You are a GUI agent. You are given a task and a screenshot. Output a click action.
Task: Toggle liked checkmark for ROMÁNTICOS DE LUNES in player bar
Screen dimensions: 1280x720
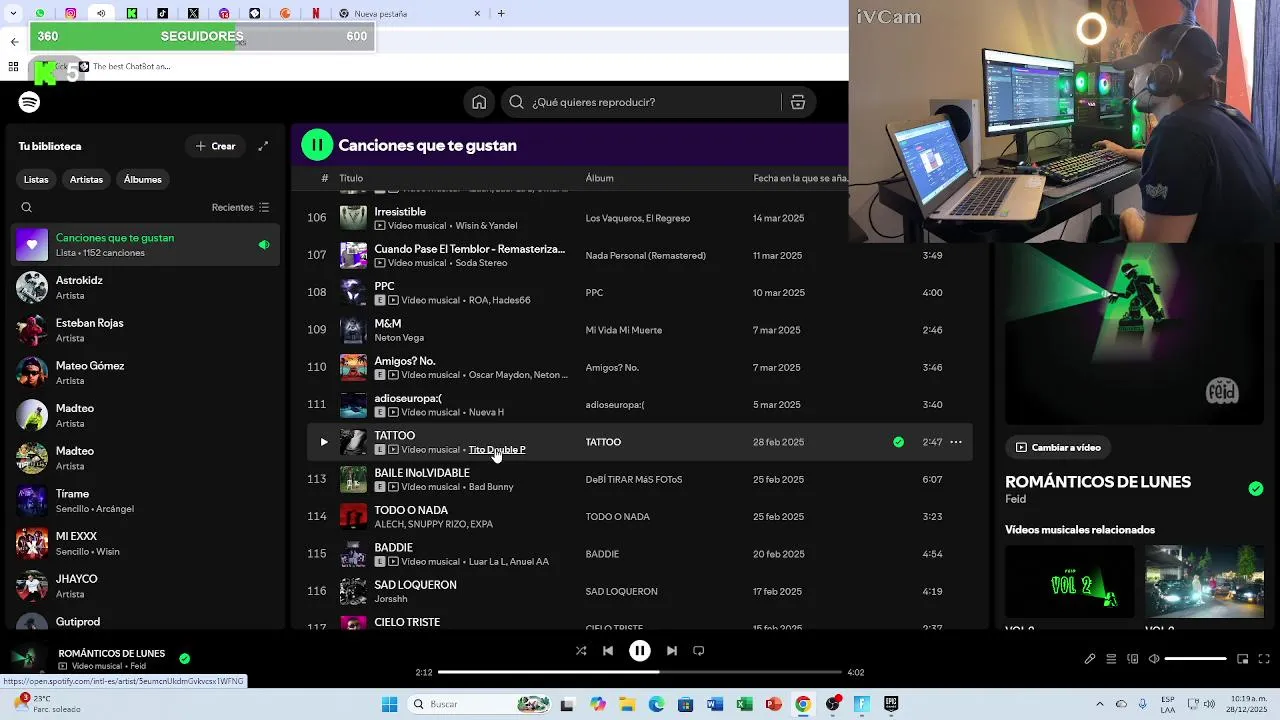(x=185, y=659)
